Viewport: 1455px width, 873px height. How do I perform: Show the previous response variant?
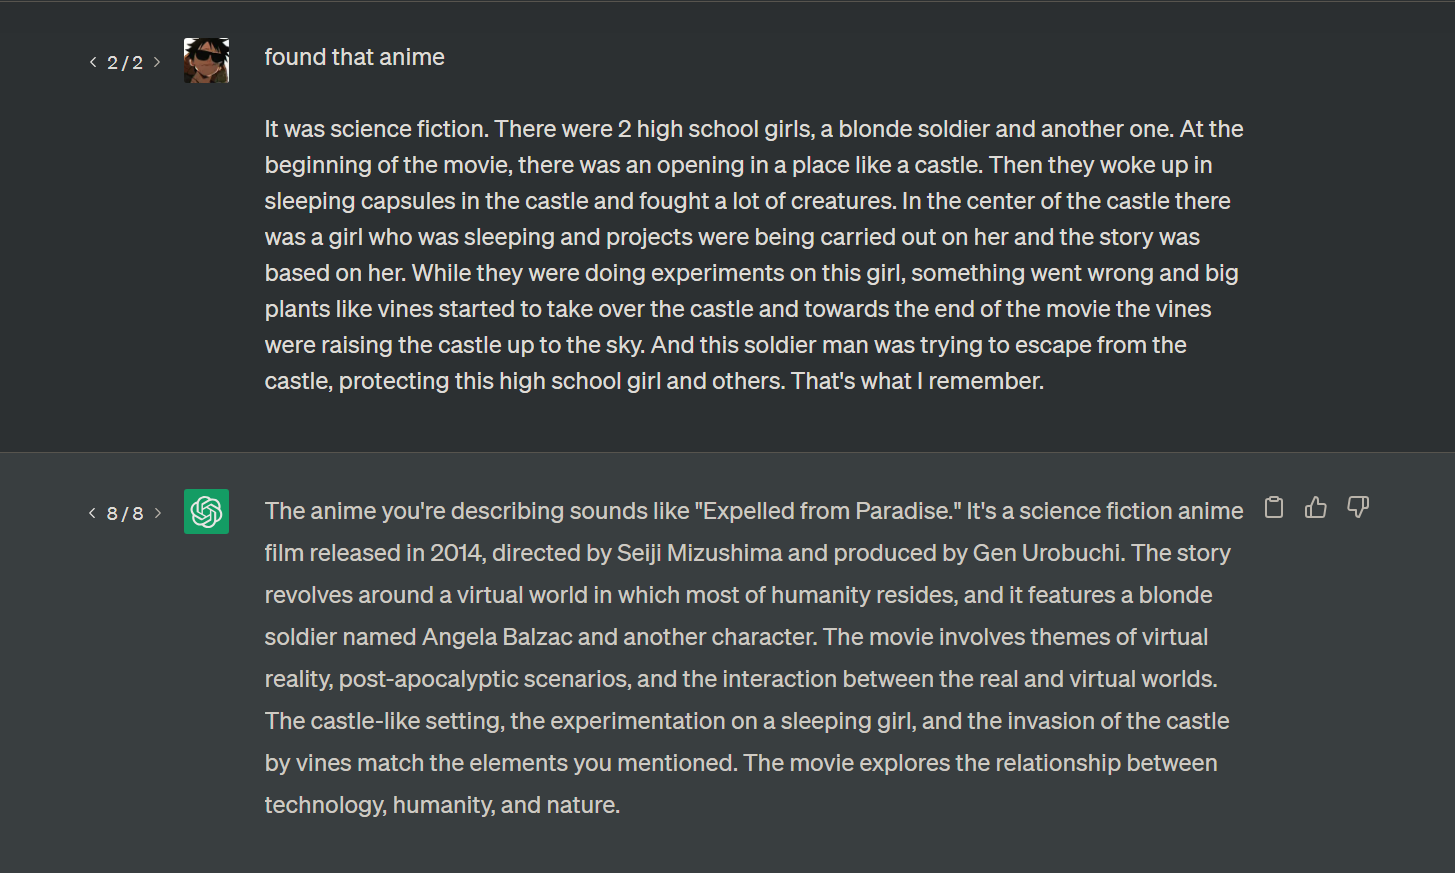click(x=93, y=513)
